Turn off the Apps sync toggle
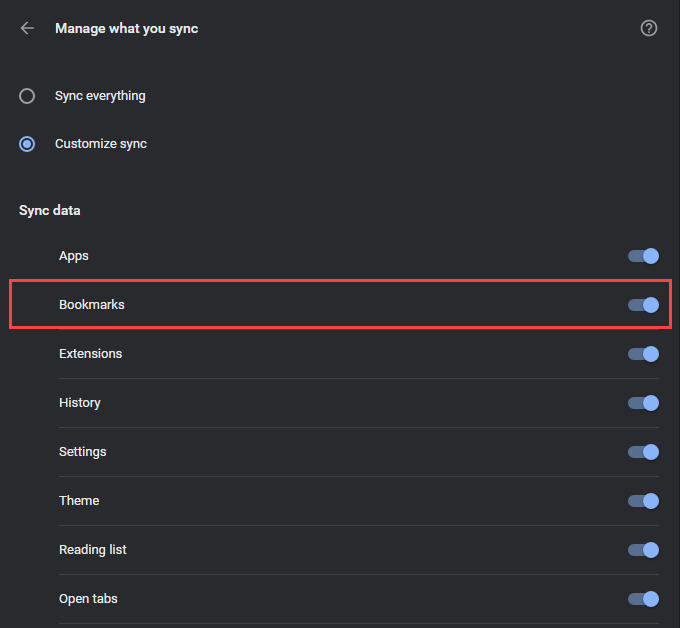The width and height of the screenshot is (680, 628). click(643, 256)
